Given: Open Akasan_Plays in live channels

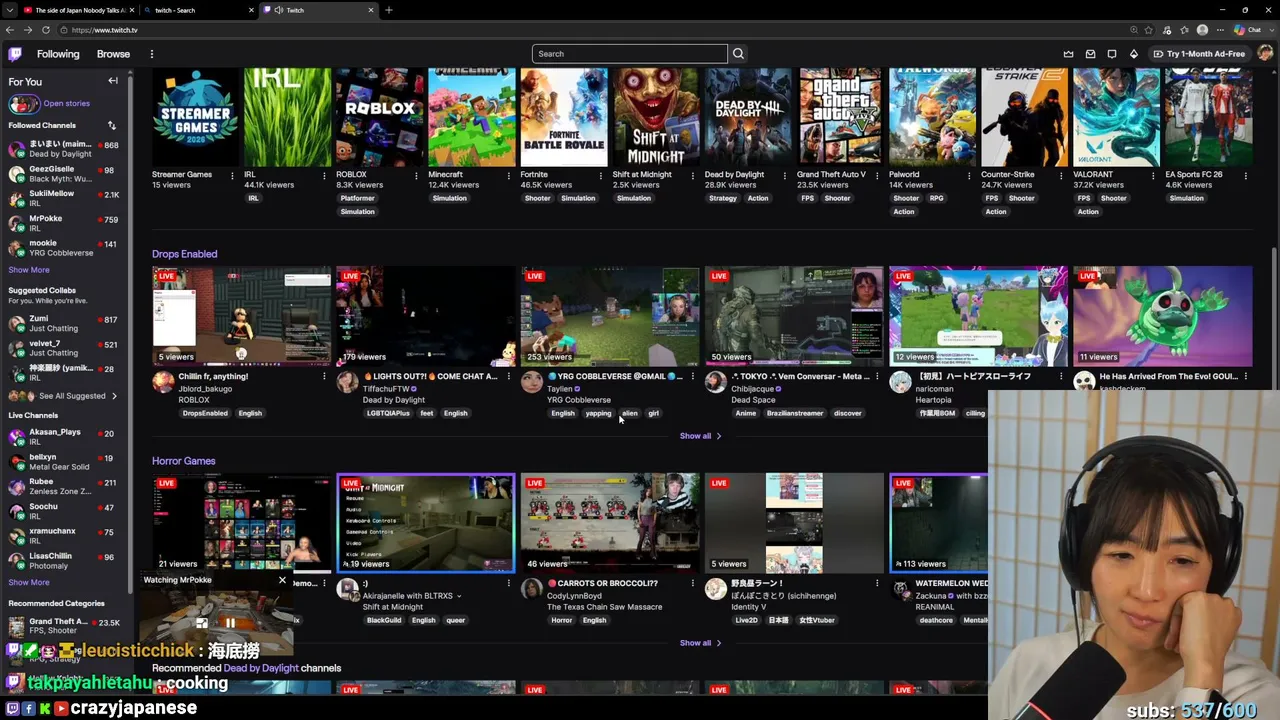Looking at the screenshot, I should click(x=64, y=436).
